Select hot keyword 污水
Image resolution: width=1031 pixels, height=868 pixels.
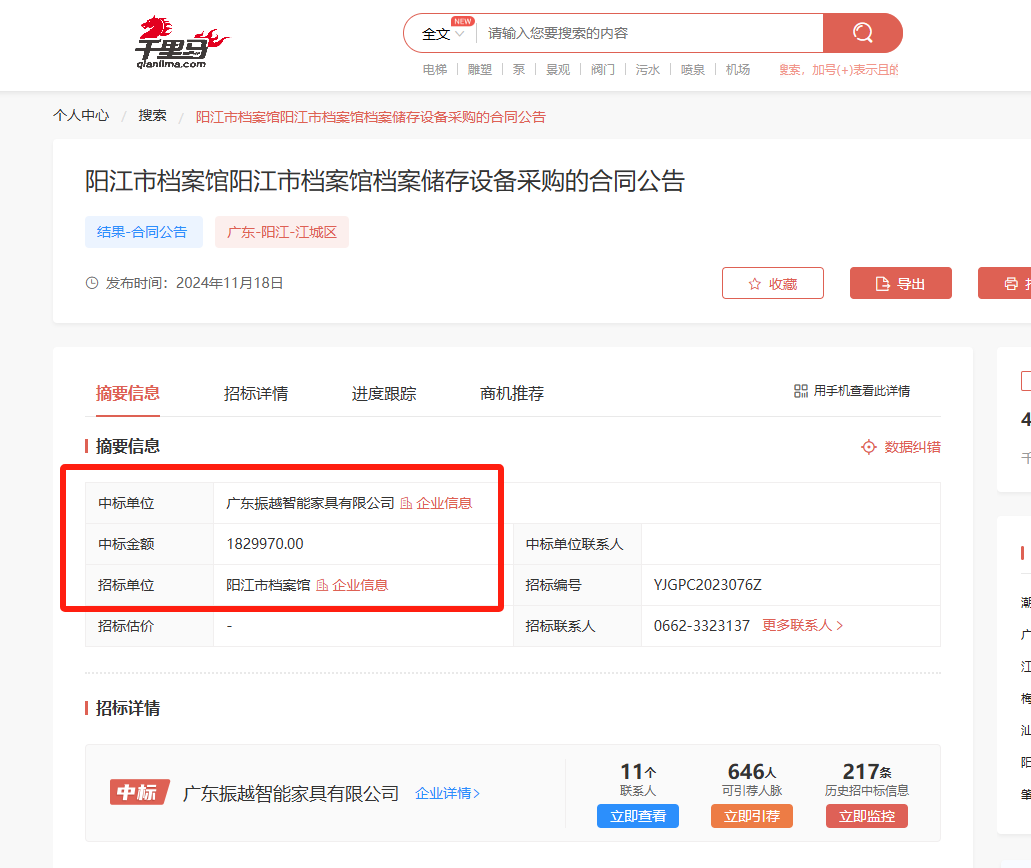pos(647,70)
